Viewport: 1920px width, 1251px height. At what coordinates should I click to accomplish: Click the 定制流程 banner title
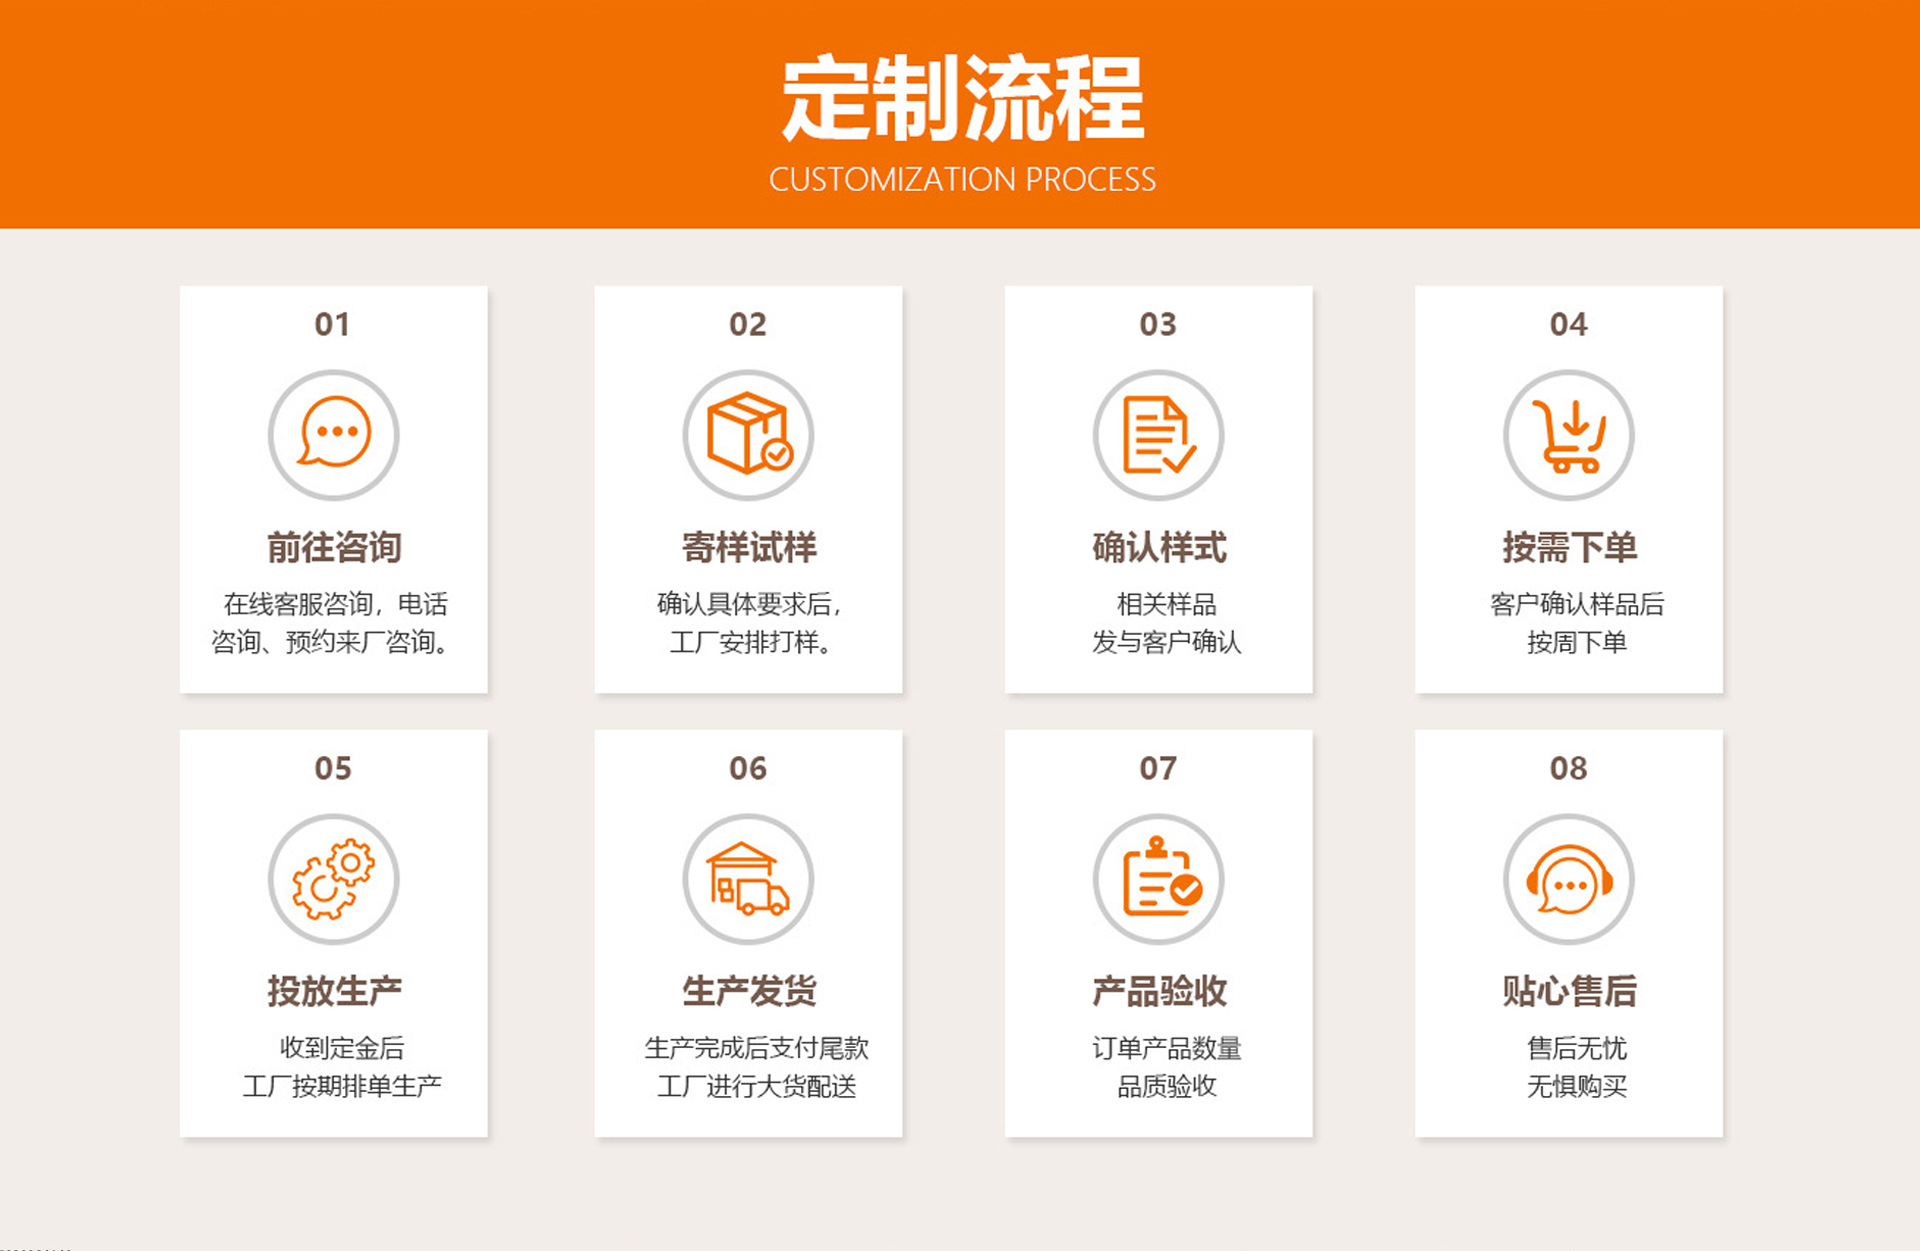point(962,99)
